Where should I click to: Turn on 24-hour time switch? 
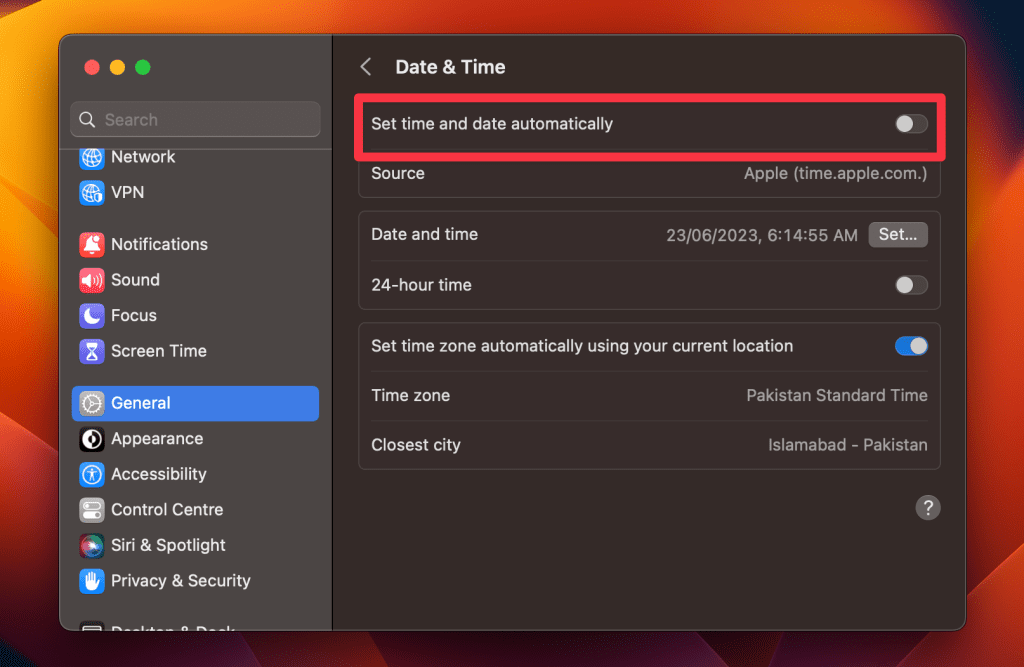pyautogui.click(x=911, y=285)
